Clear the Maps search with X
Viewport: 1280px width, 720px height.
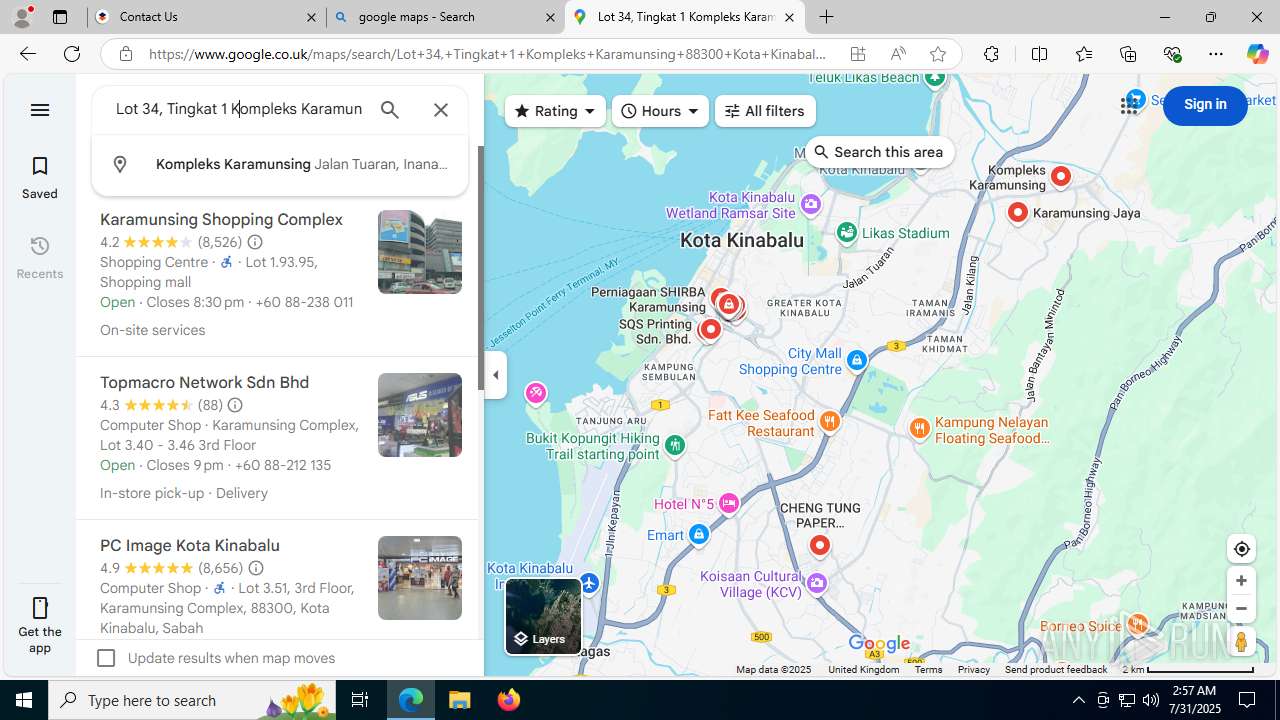441,110
